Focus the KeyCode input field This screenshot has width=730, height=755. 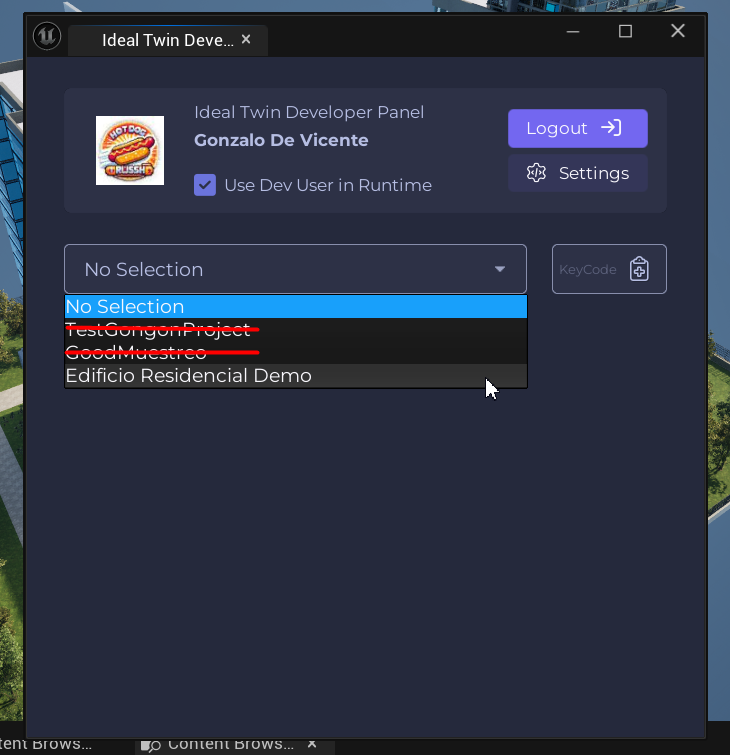588,269
